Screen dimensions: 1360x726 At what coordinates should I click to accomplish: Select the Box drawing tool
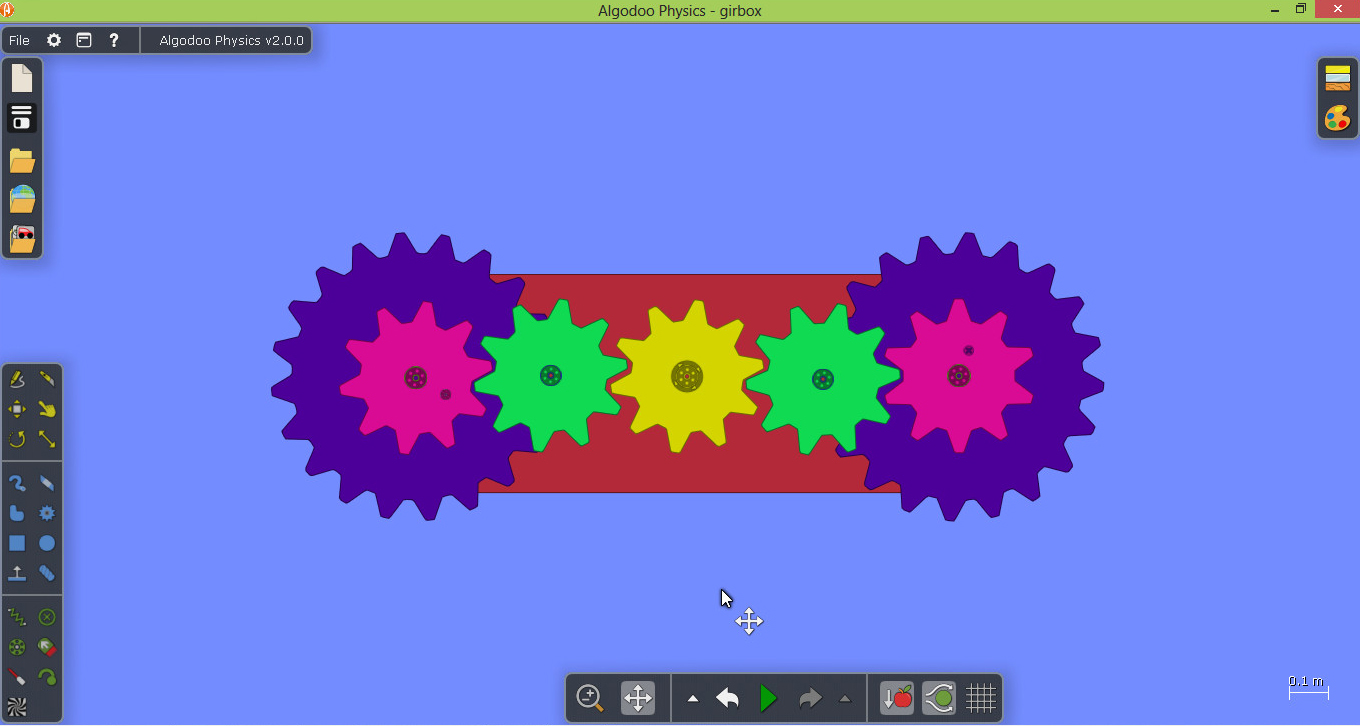point(17,543)
